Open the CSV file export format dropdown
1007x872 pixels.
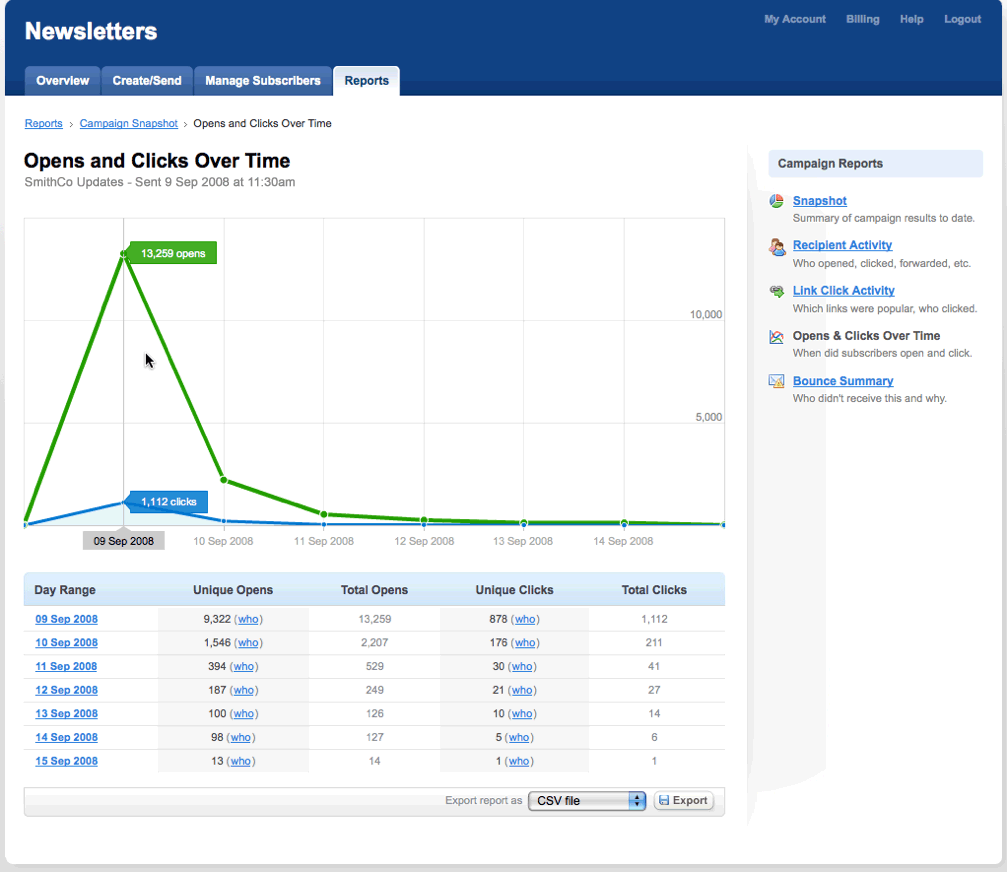click(x=587, y=801)
